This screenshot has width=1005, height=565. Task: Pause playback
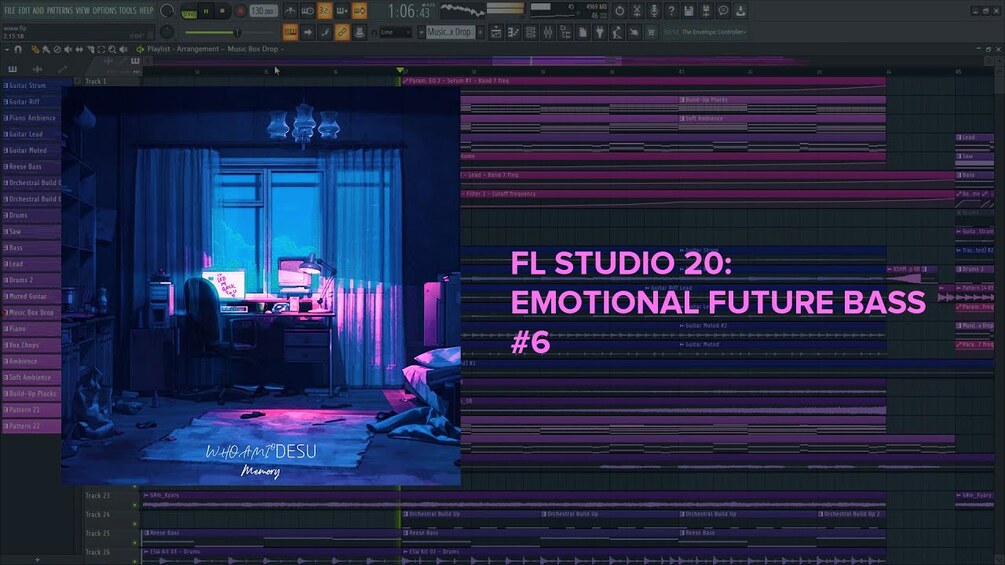(206, 11)
